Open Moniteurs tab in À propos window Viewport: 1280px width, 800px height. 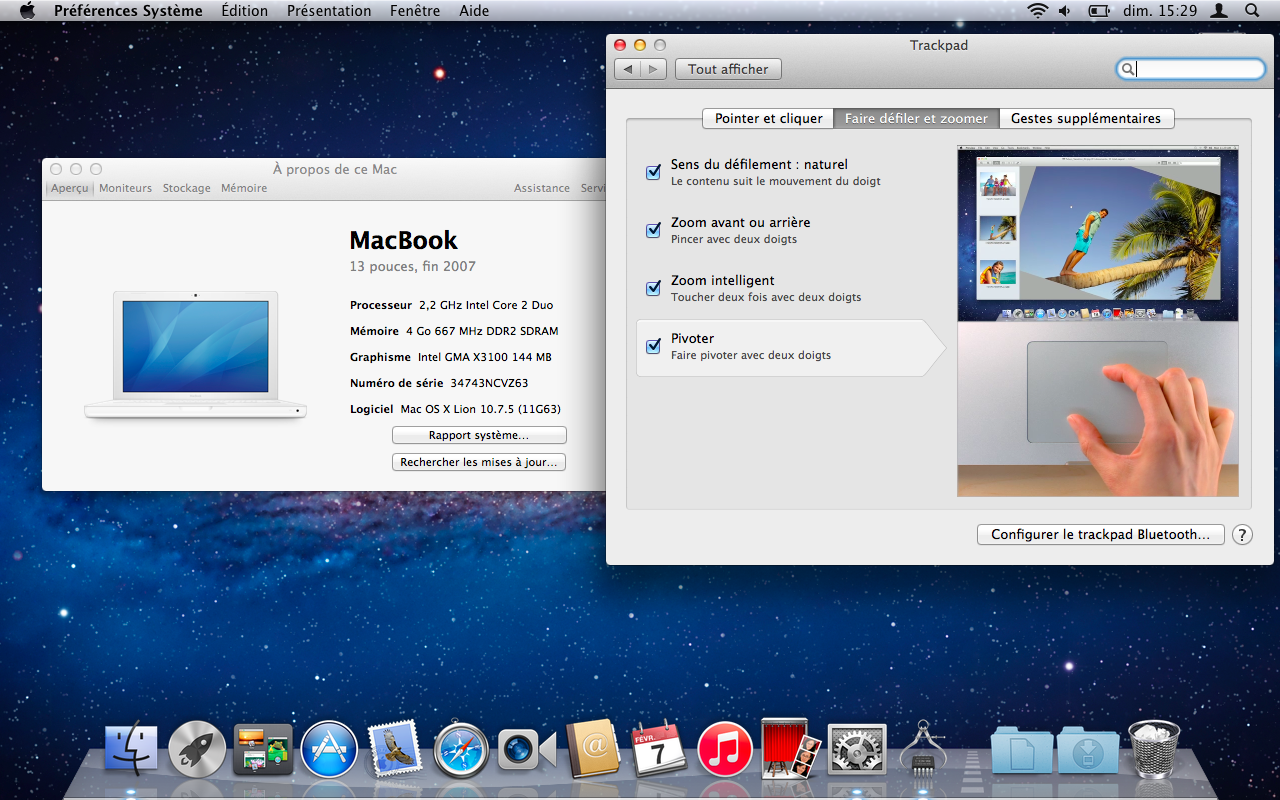(126, 188)
